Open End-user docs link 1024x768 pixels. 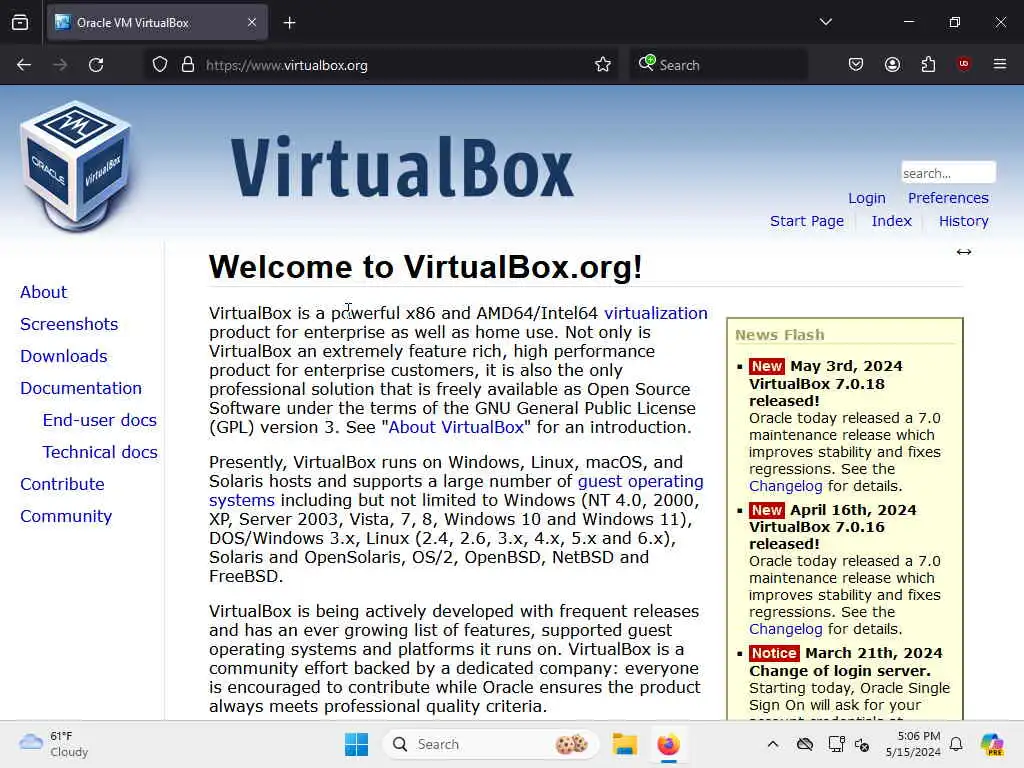tap(100, 421)
